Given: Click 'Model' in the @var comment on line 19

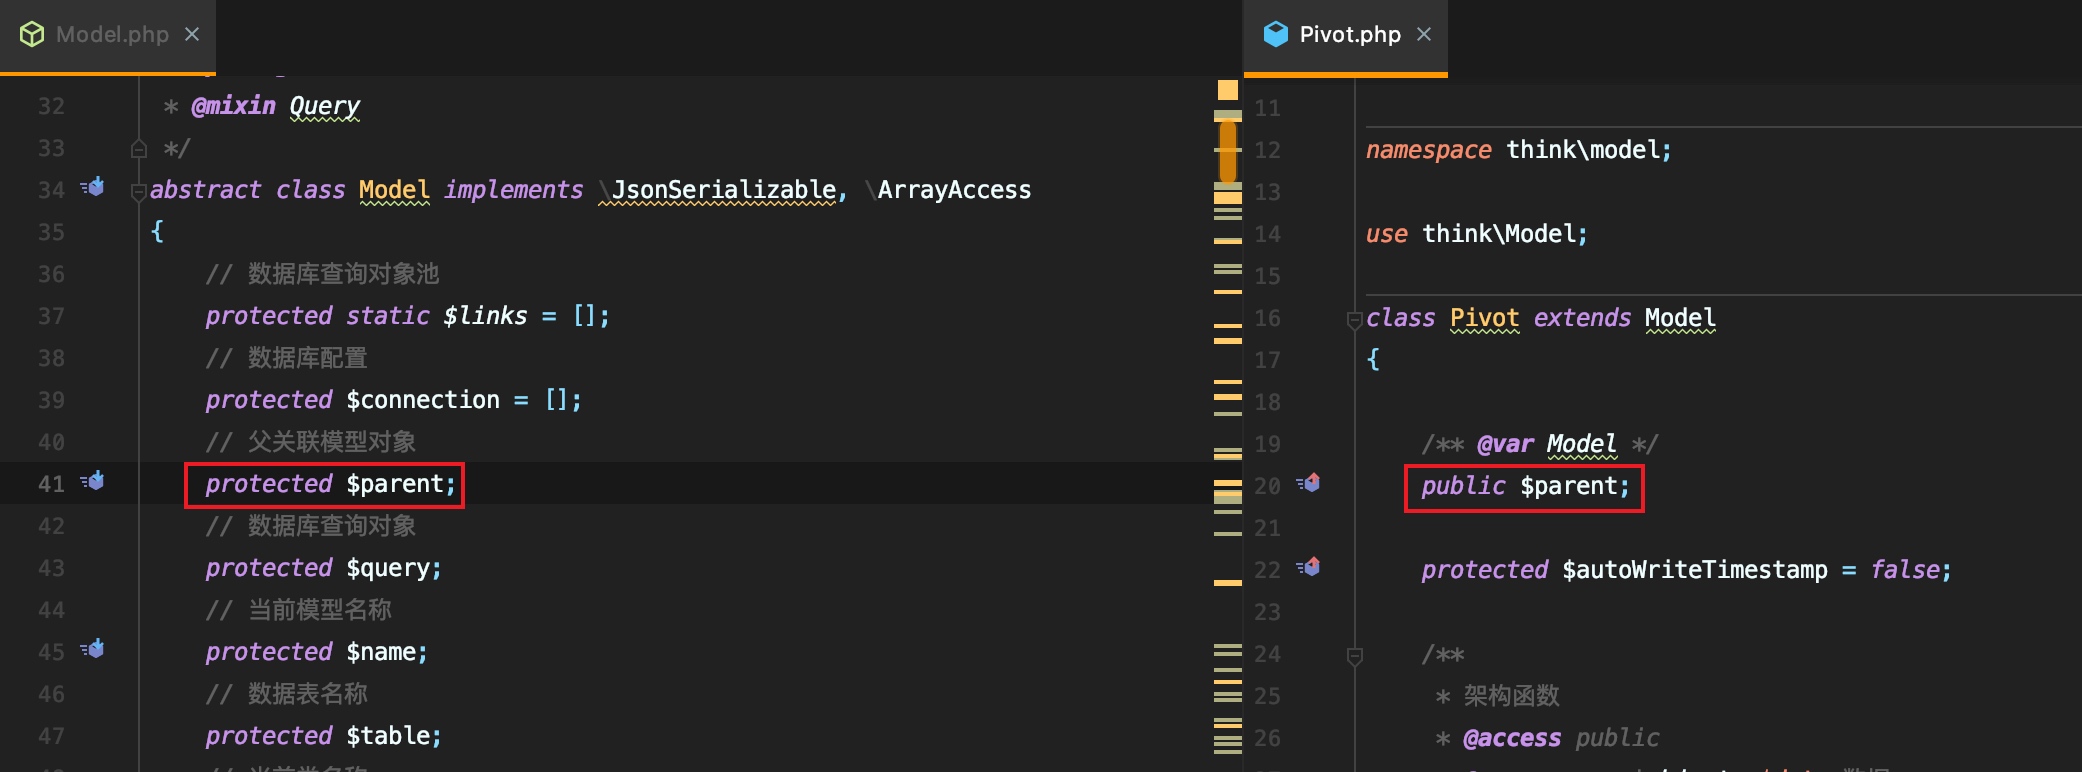Looking at the screenshot, I should pos(1581,444).
